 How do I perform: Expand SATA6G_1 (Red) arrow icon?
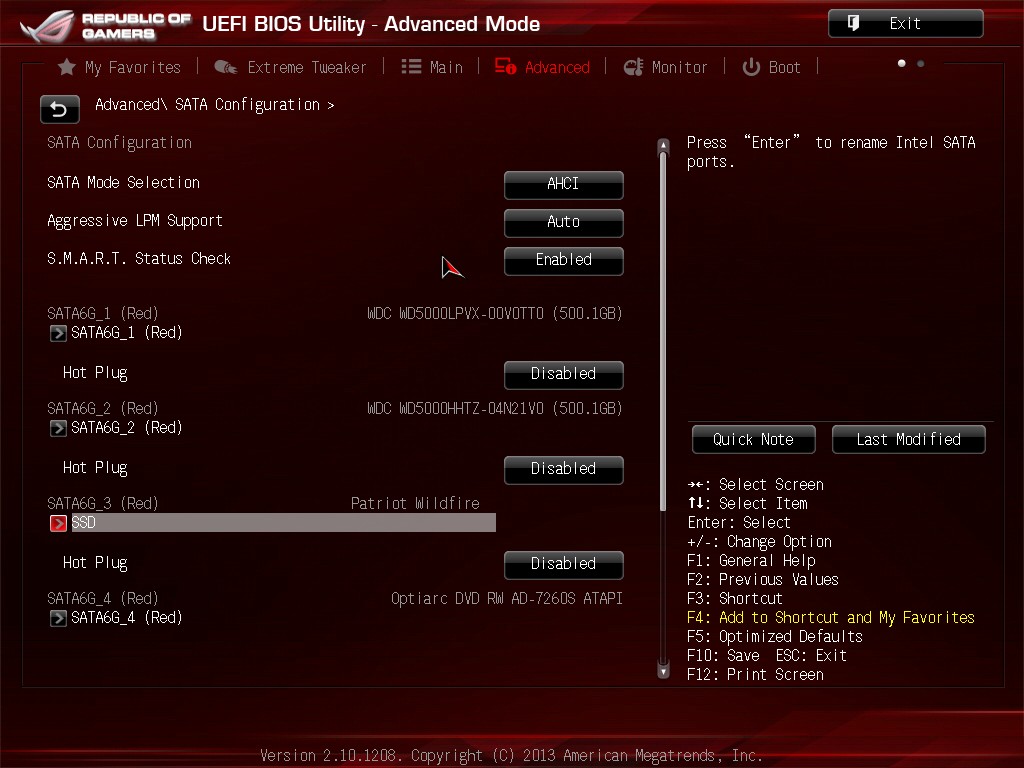tap(58, 333)
